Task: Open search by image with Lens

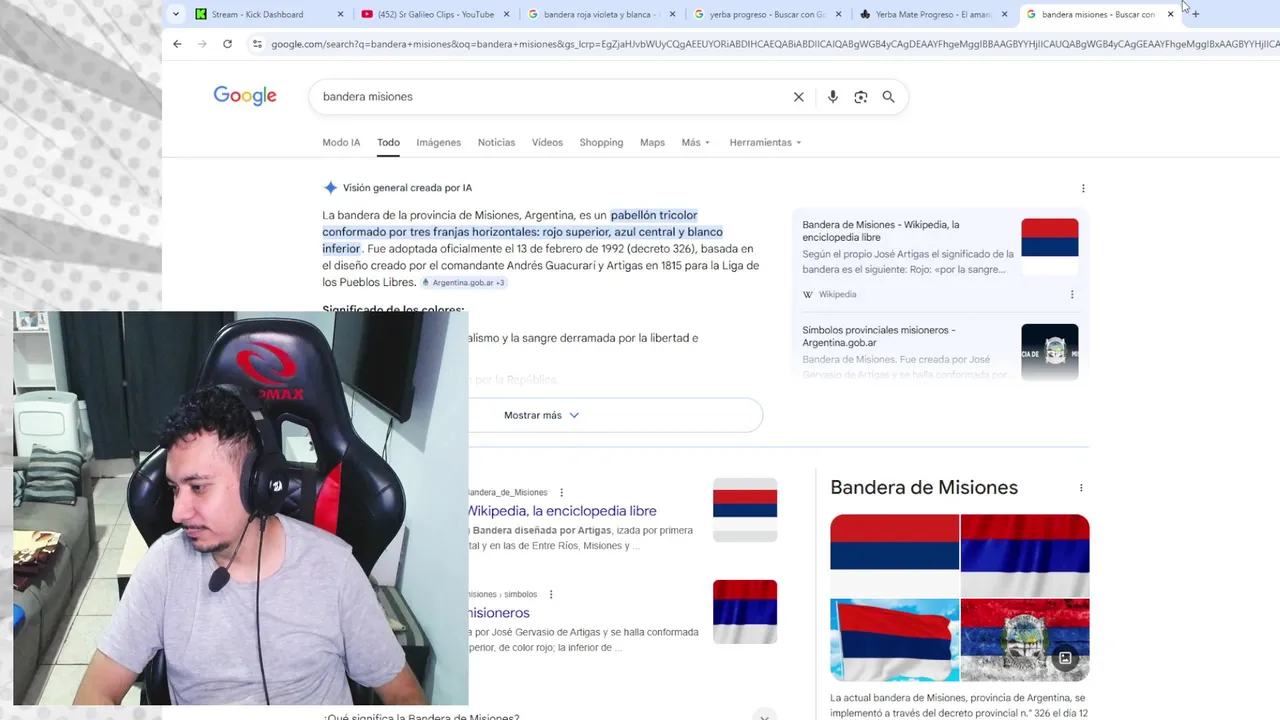Action: click(860, 97)
